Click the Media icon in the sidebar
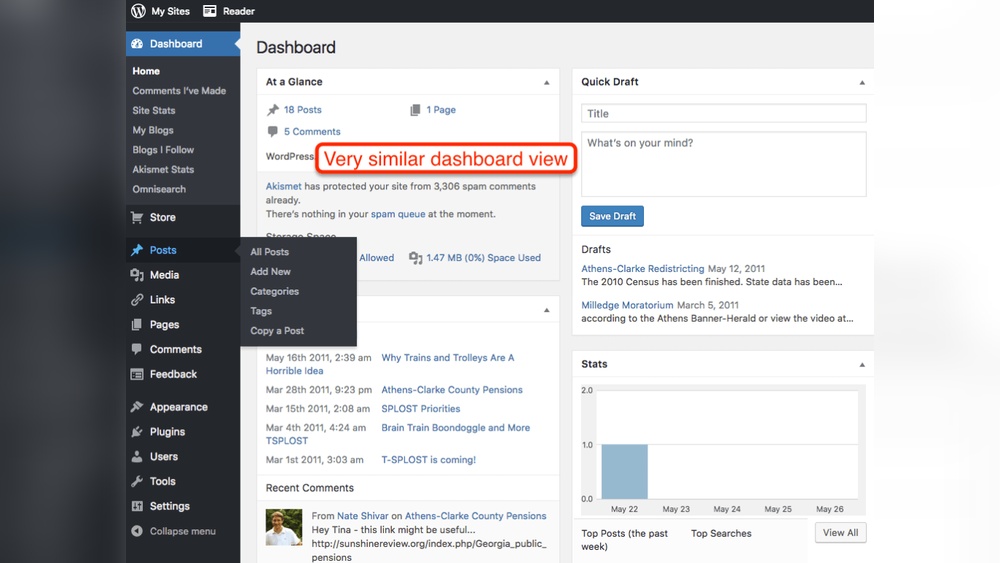This screenshot has height=563, width=1000. coord(137,275)
